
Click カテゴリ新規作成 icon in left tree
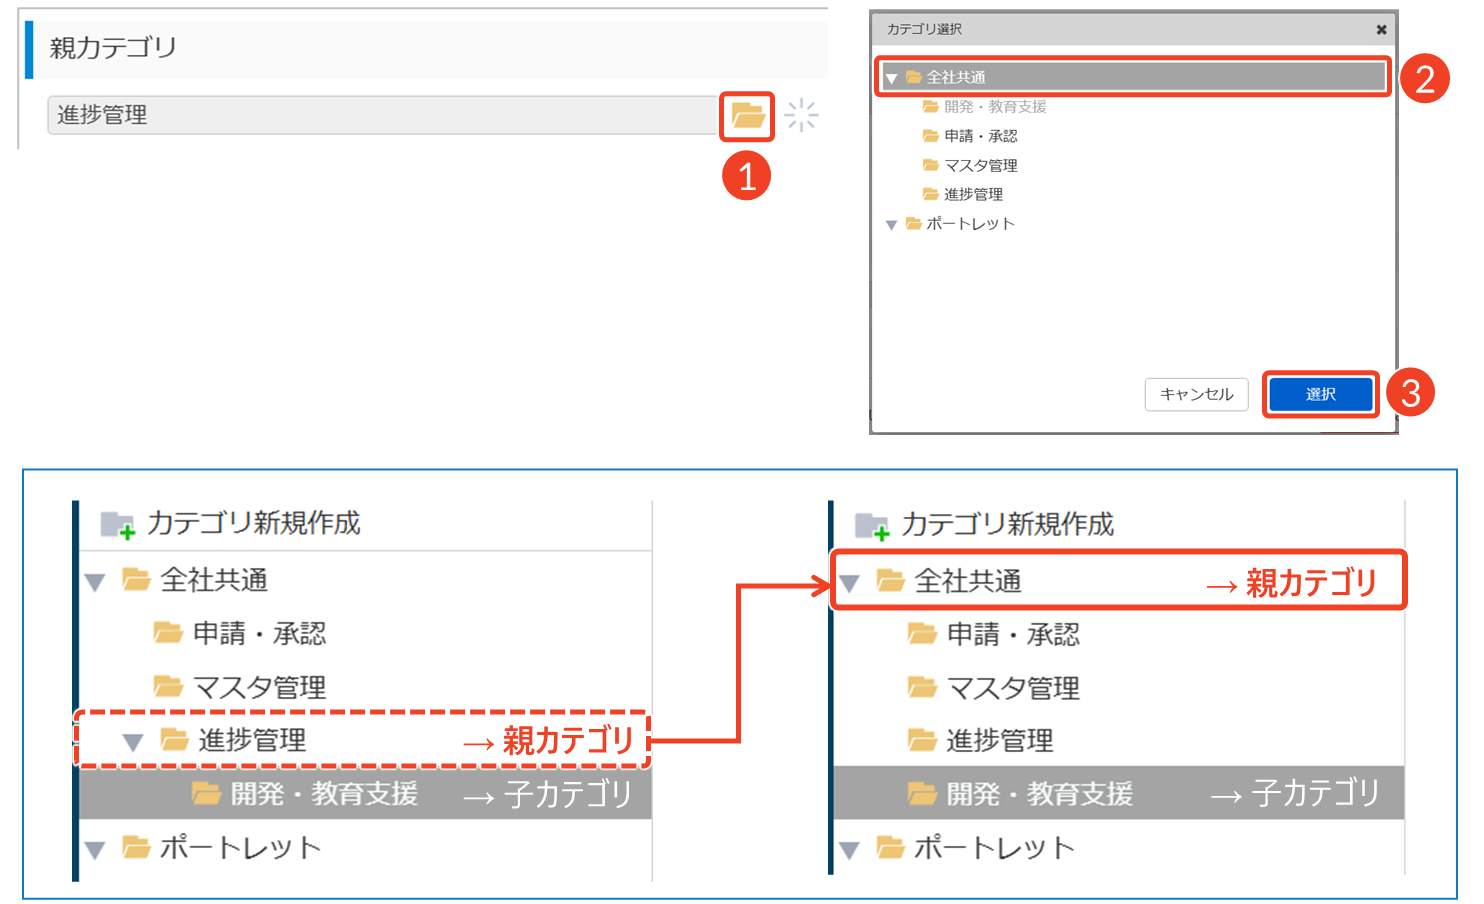[x=118, y=524]
